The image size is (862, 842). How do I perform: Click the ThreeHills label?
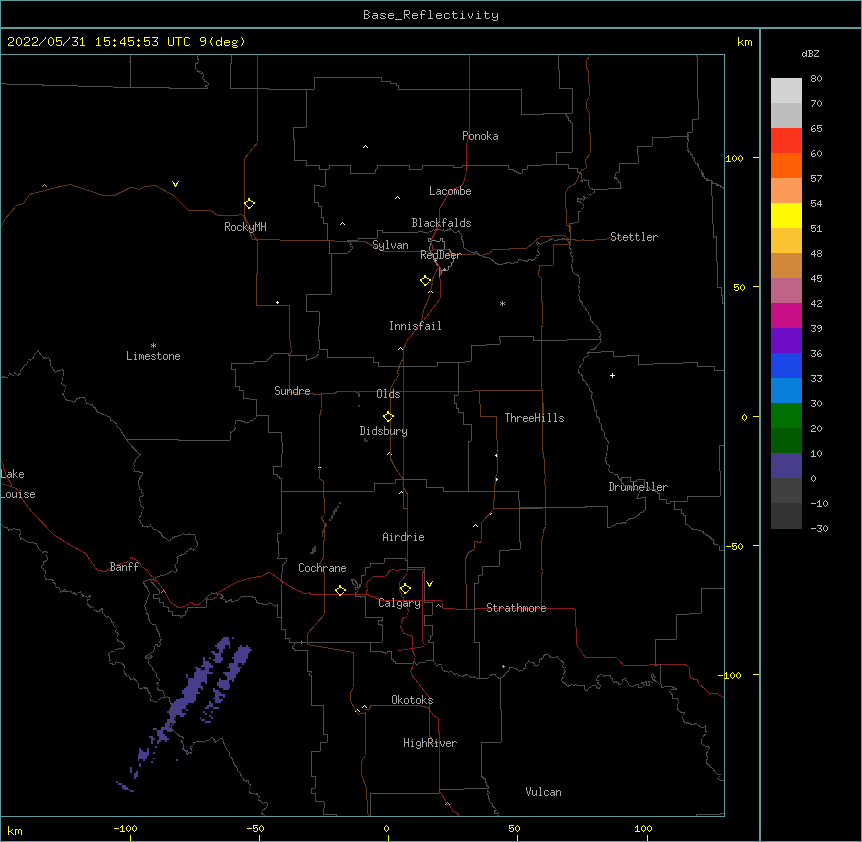pyautogui.click(x=534, y=418)
